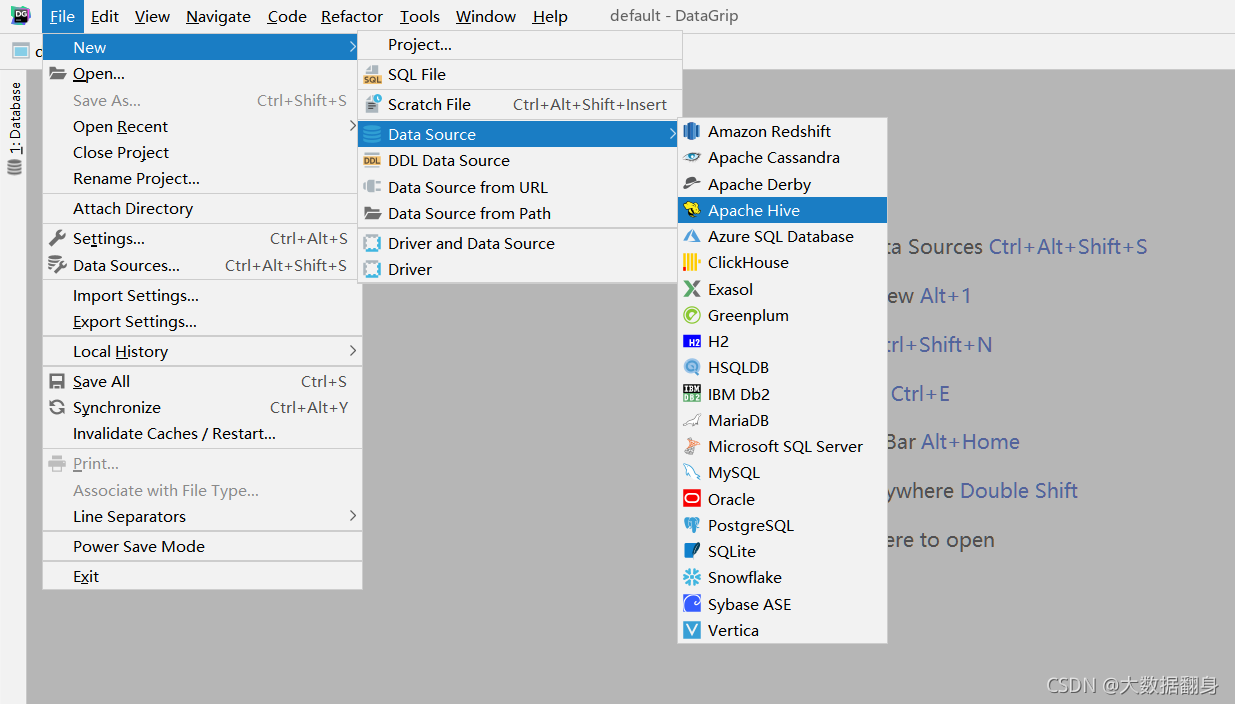Click the Settings wrench icon
1235x704 pixels.
click(x=57, y=239)
